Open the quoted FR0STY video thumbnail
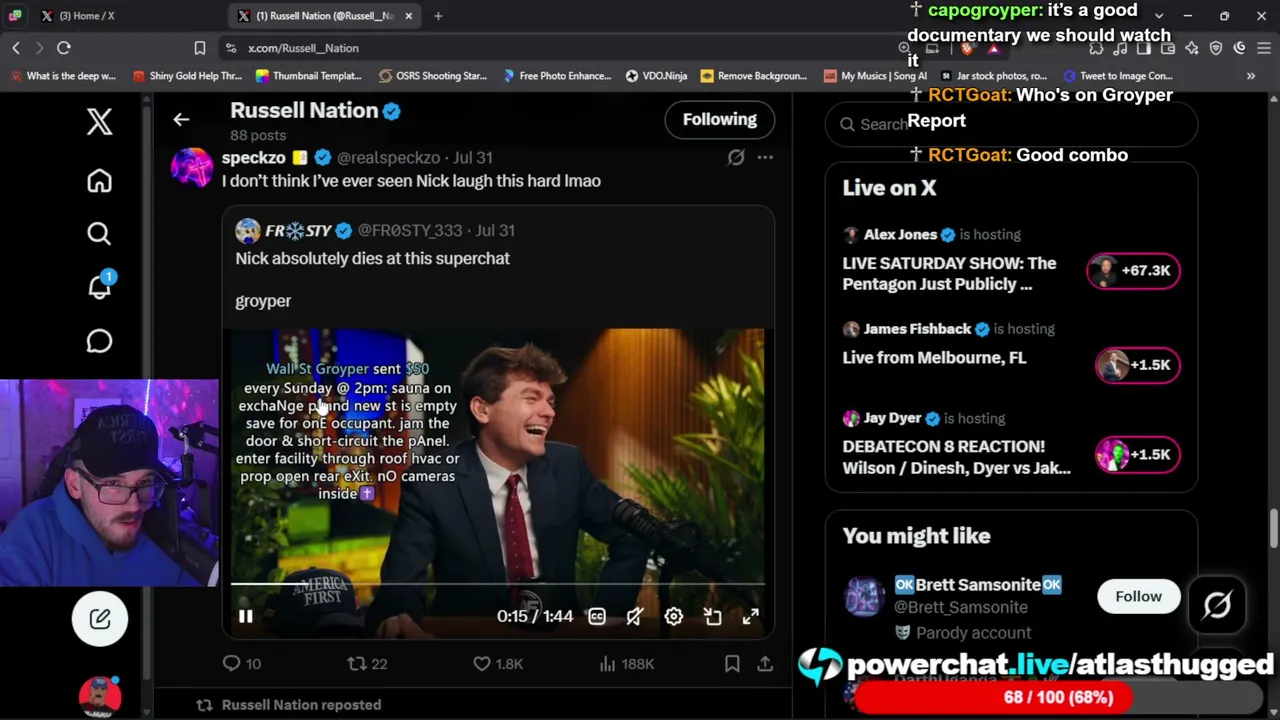Viewport: 1280px width, 720px height. pos(498,483)
